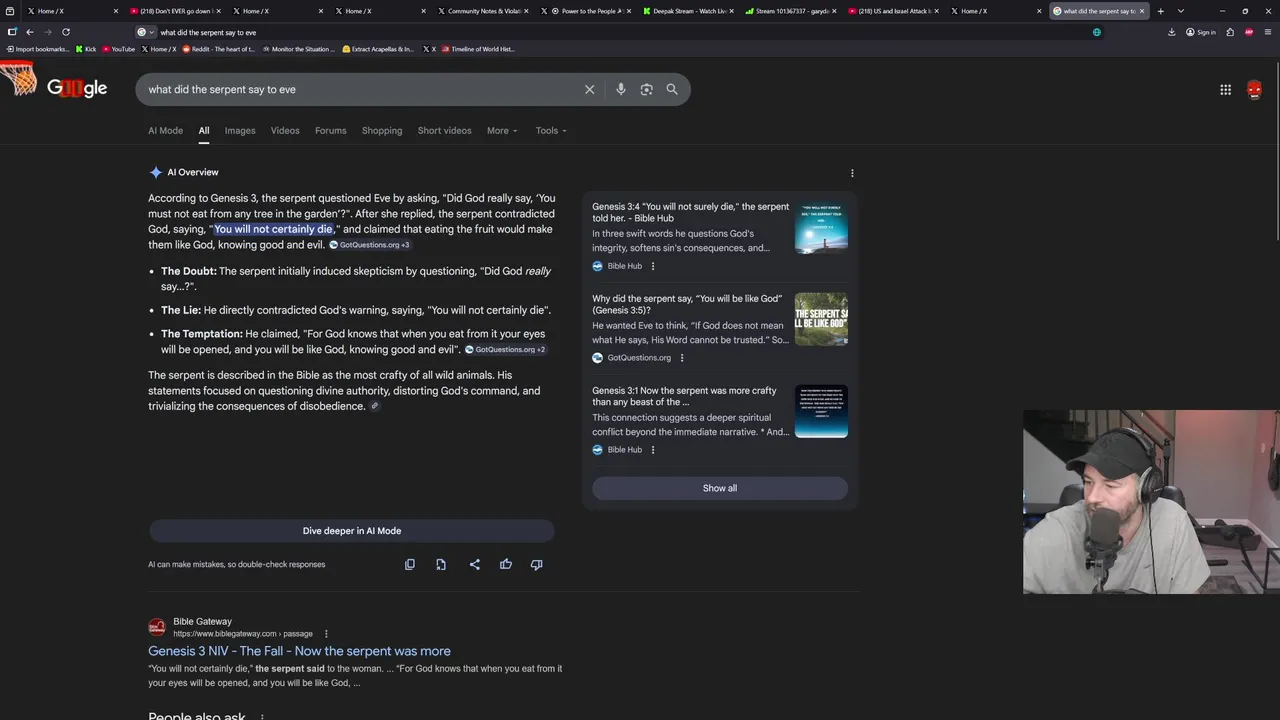1280x720 pixels.
Task: Open the browser downloads panel
Action: pos(1171,32)
